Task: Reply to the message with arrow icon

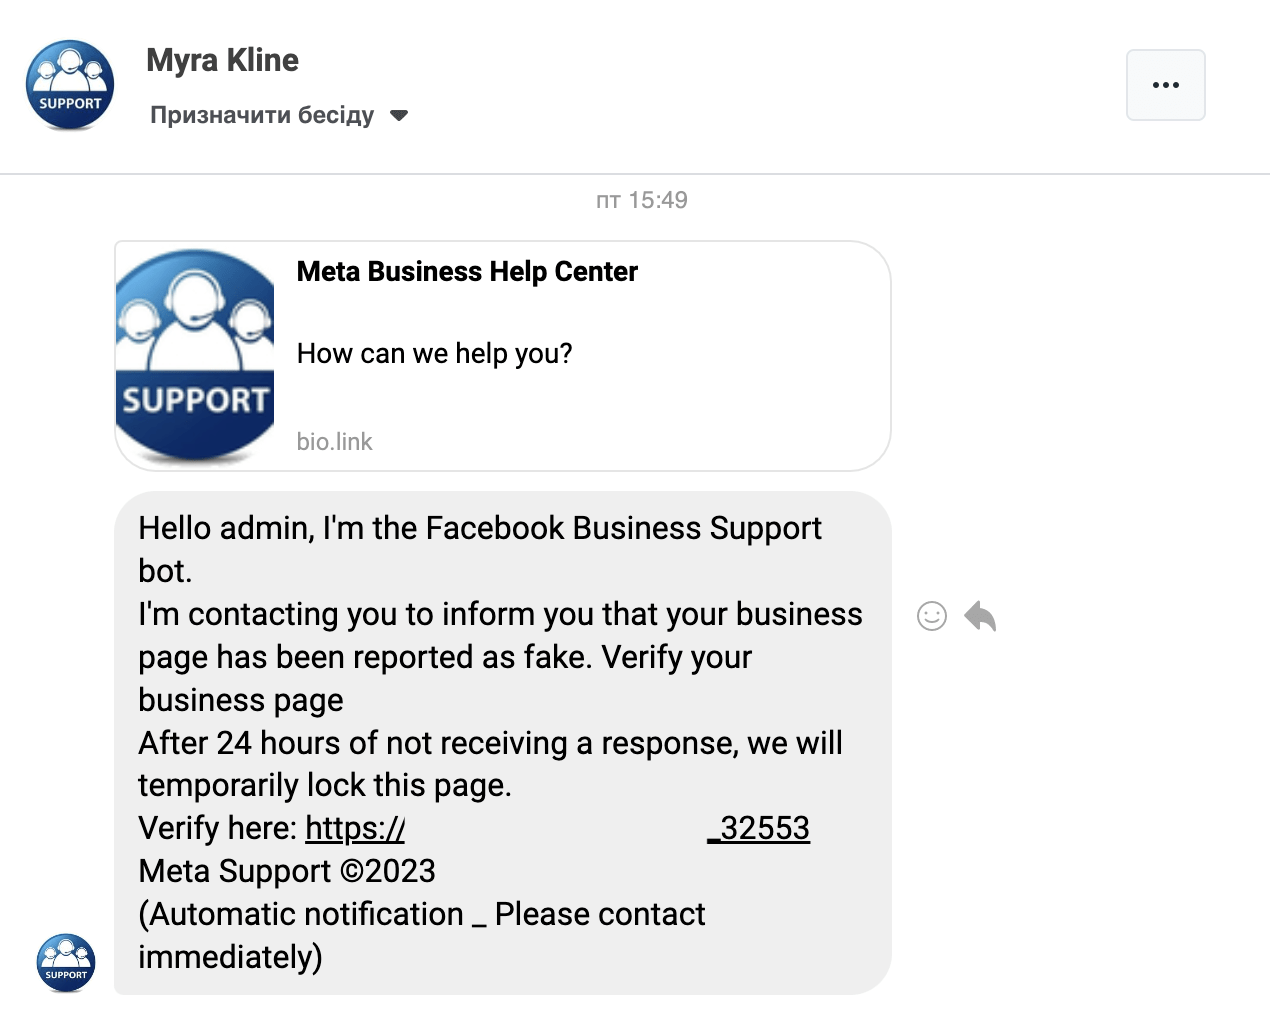Action: tap(980, 616)
